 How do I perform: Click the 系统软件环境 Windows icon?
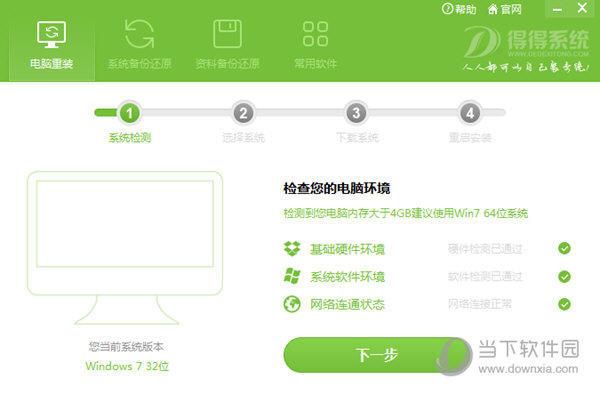tap(292, 276)
